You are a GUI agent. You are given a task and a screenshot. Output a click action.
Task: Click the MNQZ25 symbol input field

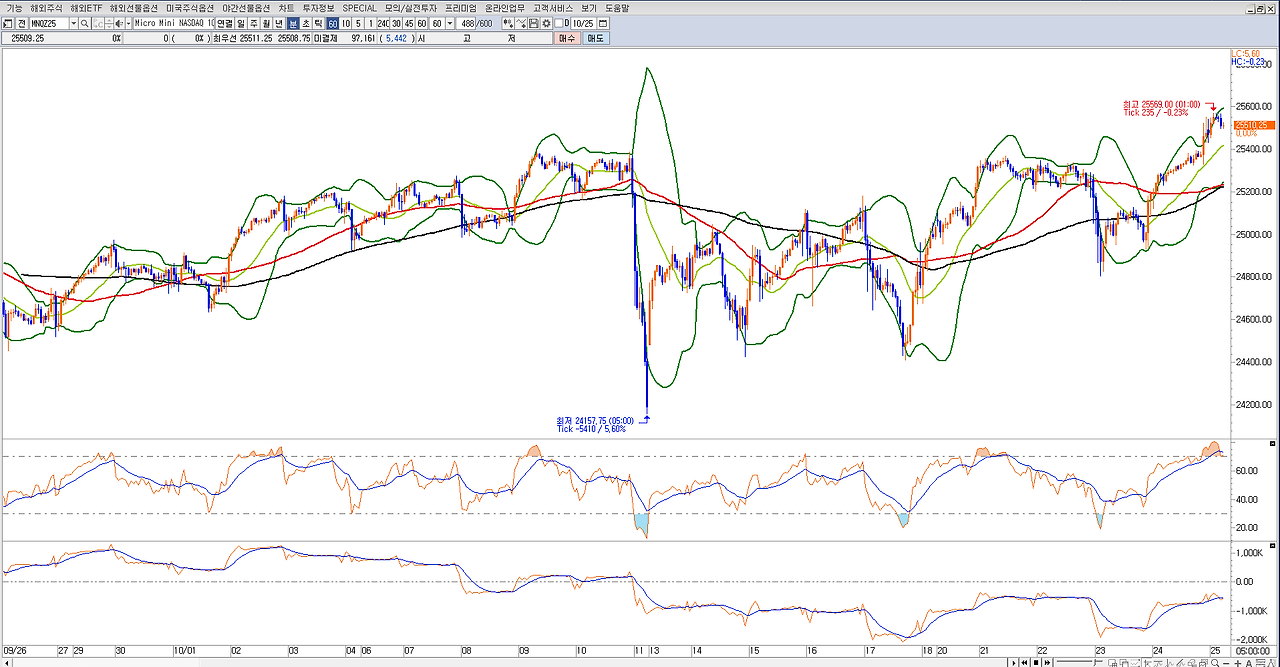tap(50, 23)
